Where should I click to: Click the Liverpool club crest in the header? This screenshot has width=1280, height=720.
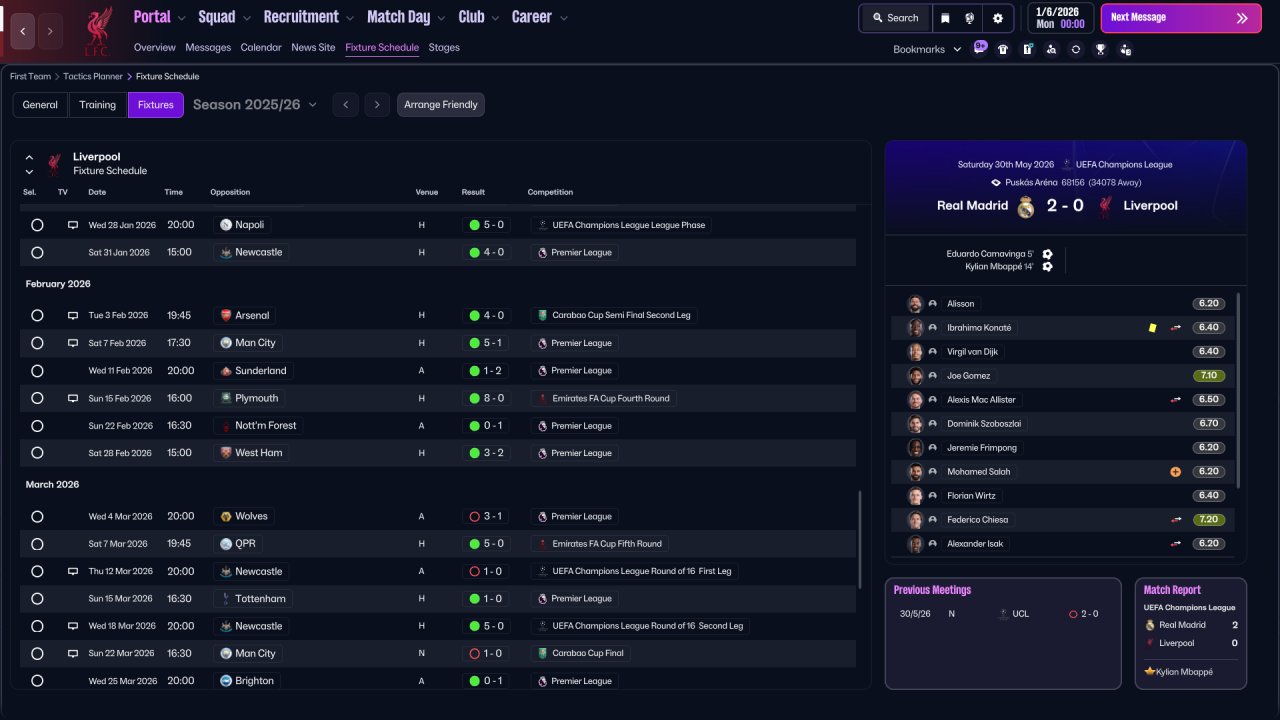point(97,31)
